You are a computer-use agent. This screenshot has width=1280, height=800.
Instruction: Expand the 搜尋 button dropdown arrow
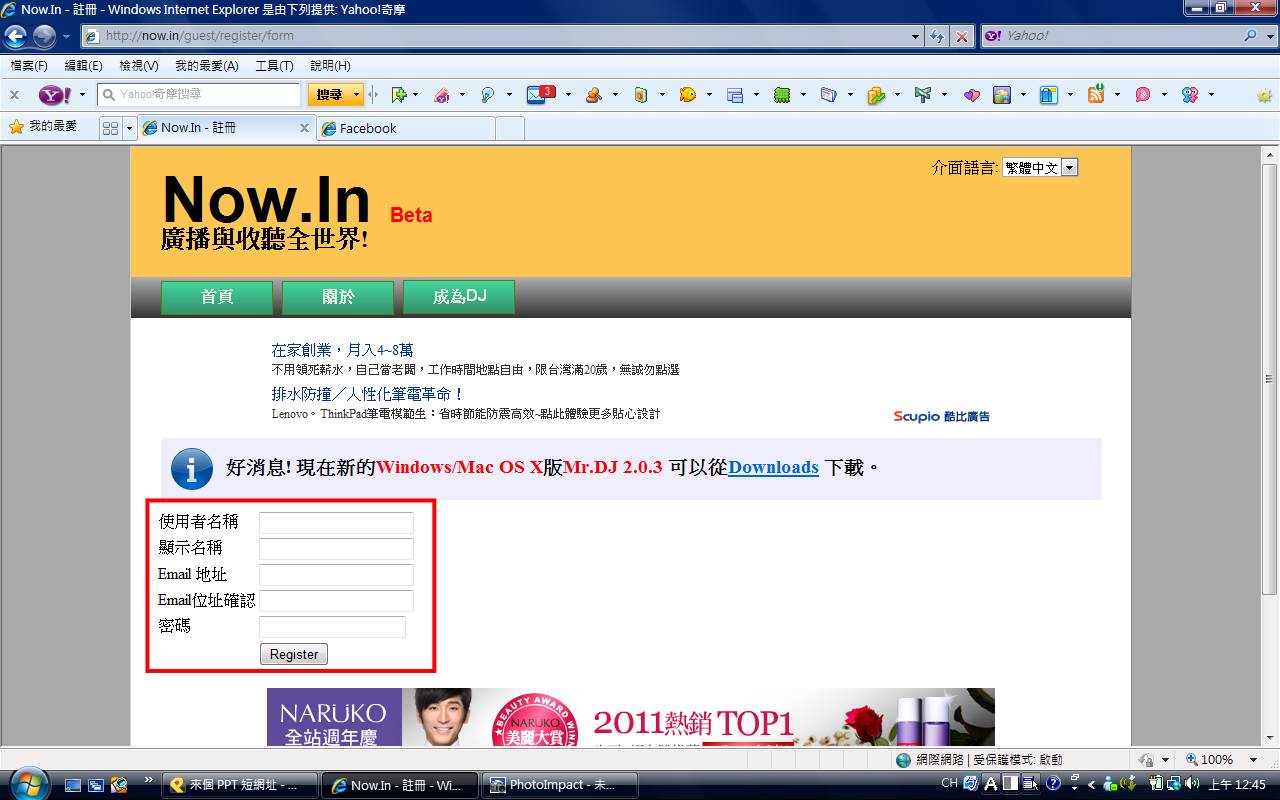(x=357, y=95)
